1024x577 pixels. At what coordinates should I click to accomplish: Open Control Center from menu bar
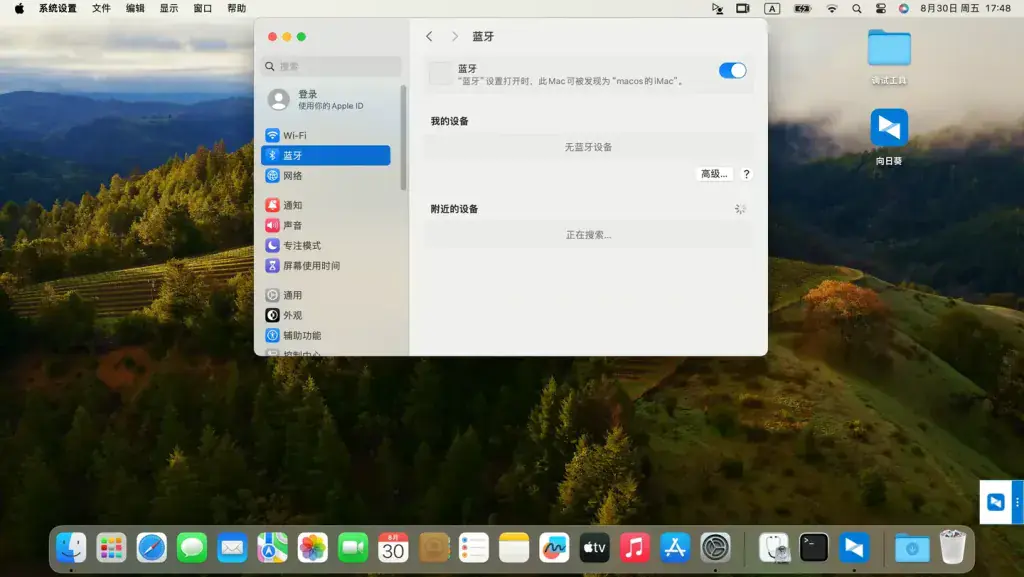coord(880,8)
